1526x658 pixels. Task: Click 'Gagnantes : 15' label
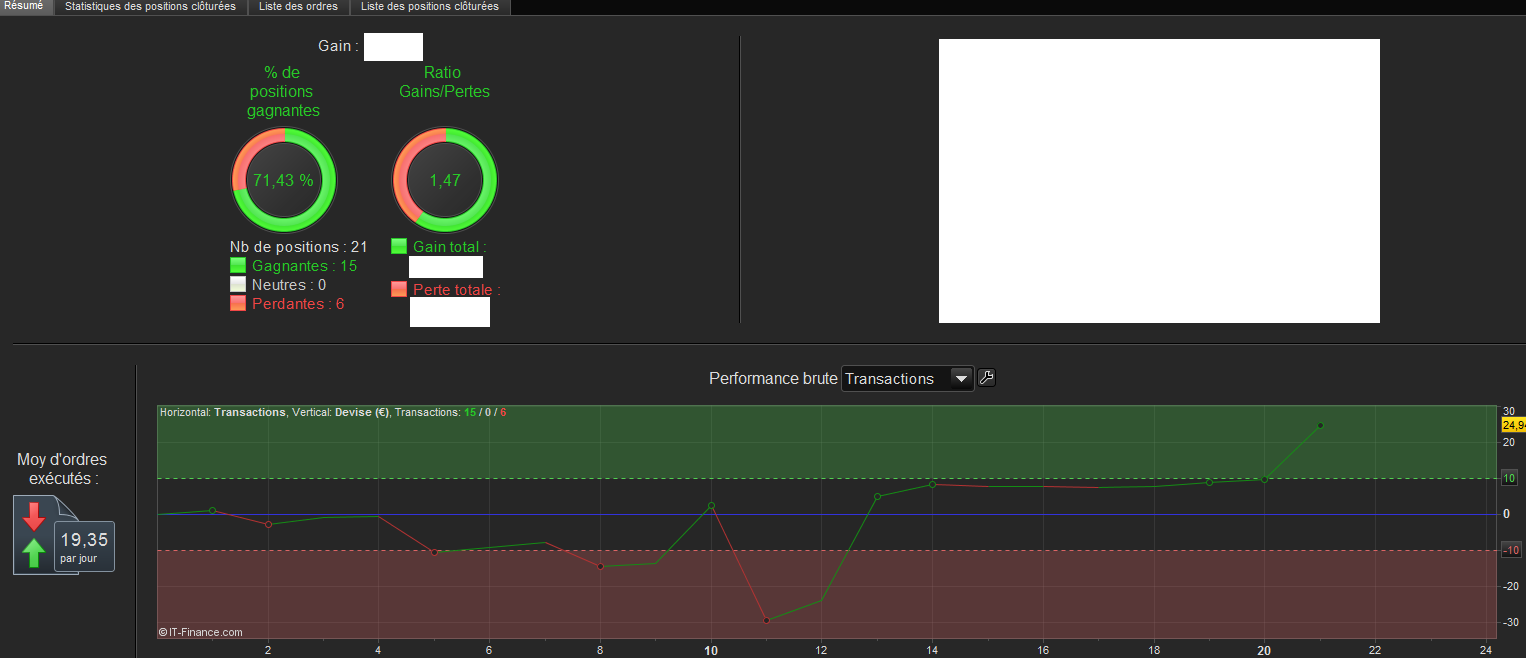tap(304, 266)
